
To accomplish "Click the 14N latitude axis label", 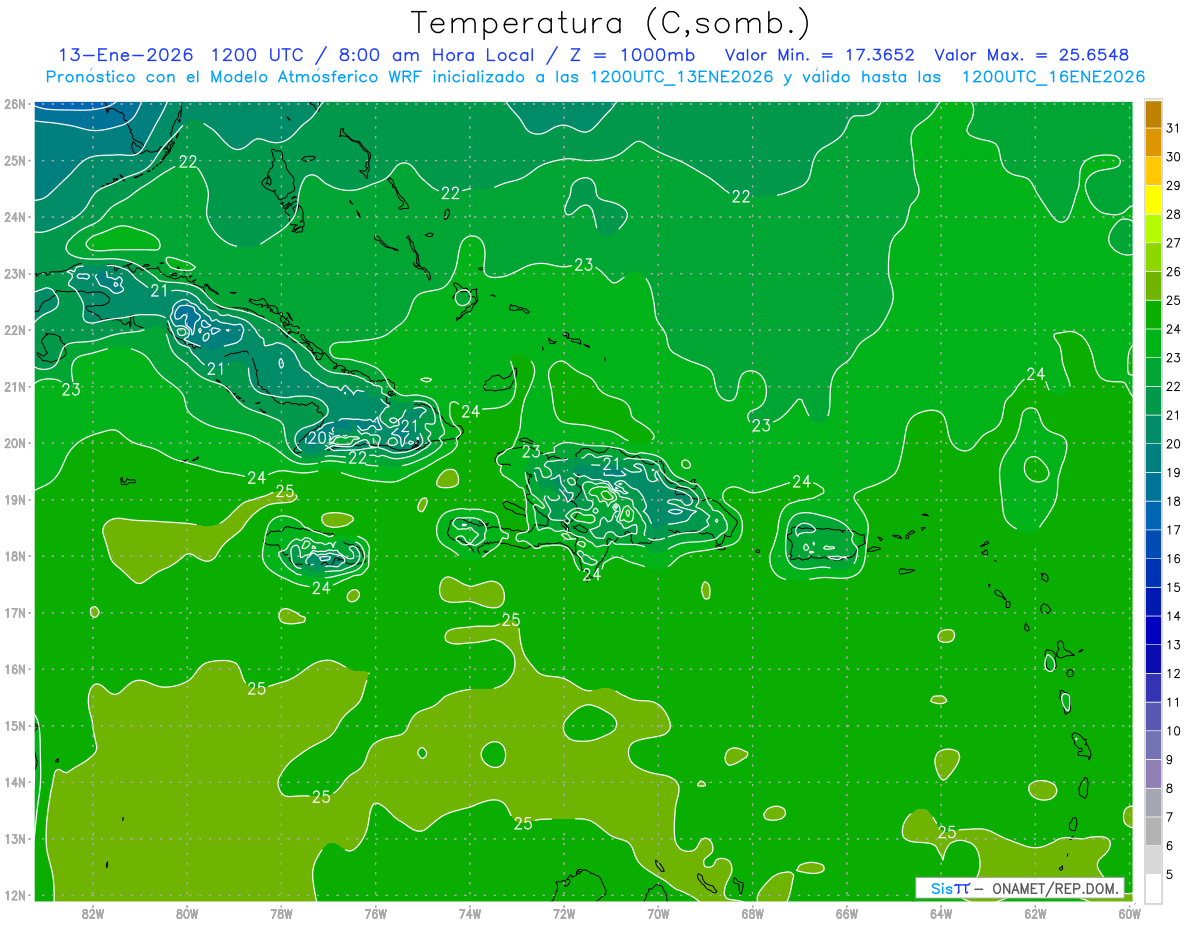I will (14, 782).
